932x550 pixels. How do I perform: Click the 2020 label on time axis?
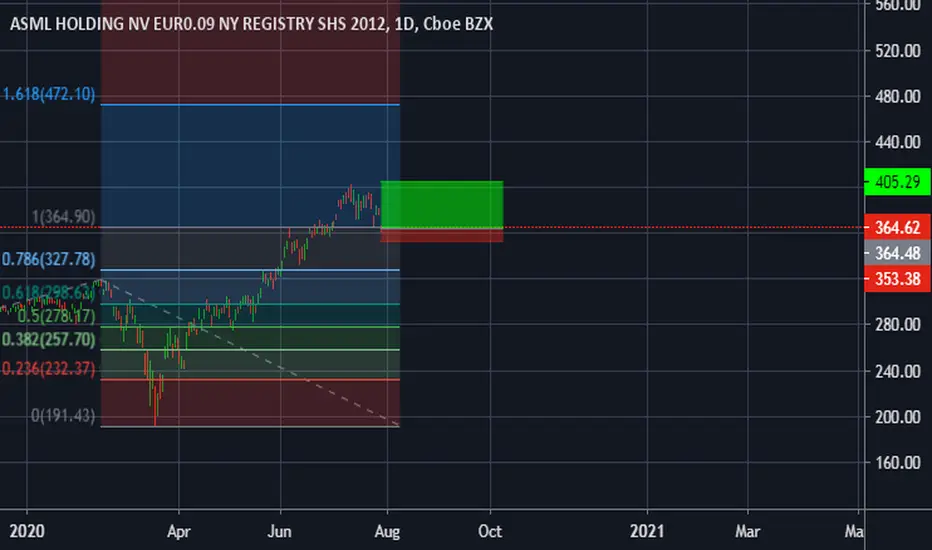click(x=27, y=531)
